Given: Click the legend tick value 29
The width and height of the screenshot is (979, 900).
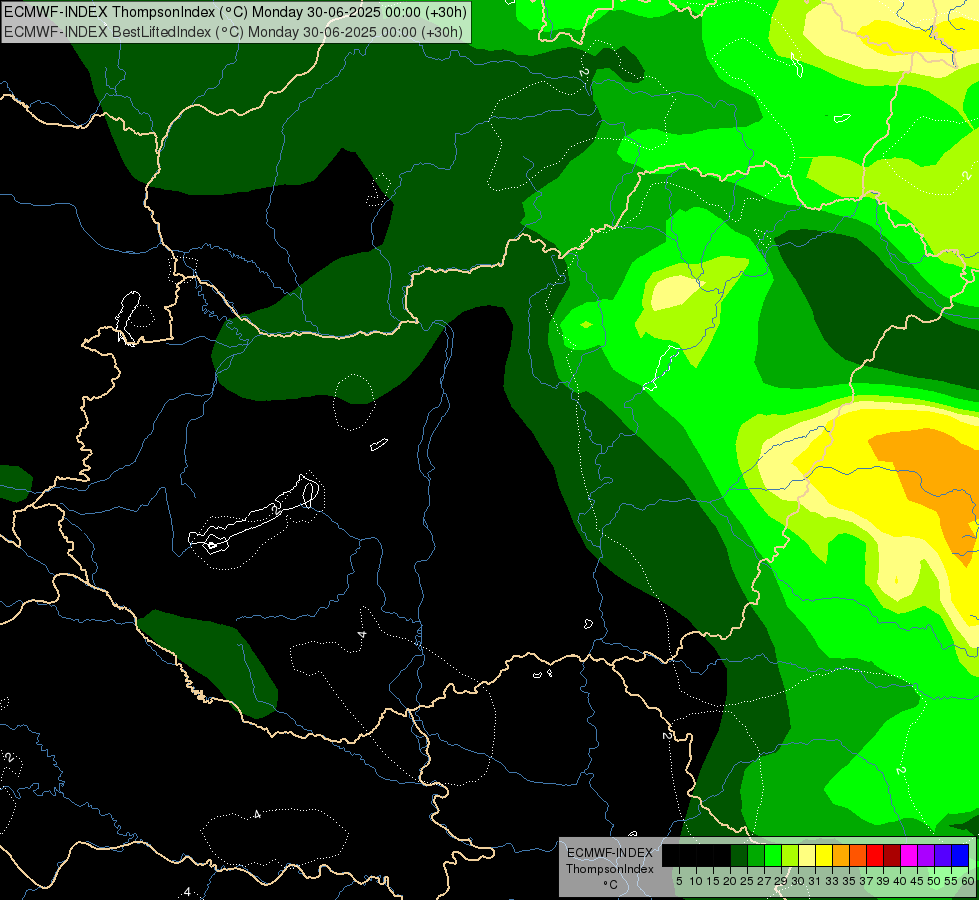Looking at the screenshot, I should [781, 881].
